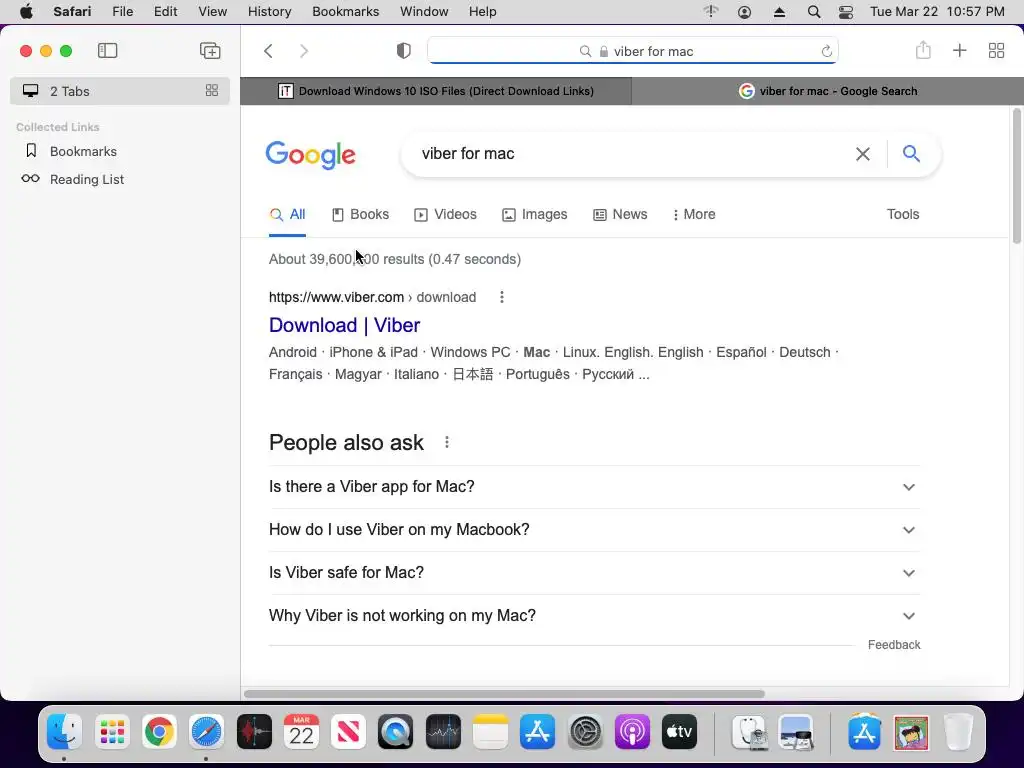Screen dimensions: 1024x768
Task: Open Podcasts from the dock
Action: 632,731
